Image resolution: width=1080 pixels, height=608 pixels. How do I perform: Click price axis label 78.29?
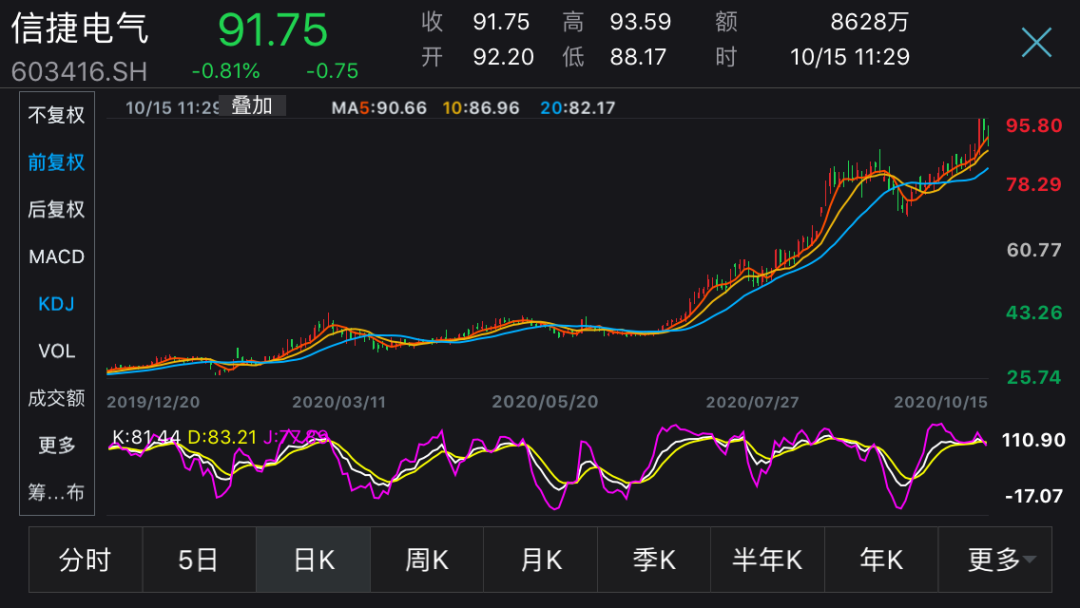click(1034, 185)
